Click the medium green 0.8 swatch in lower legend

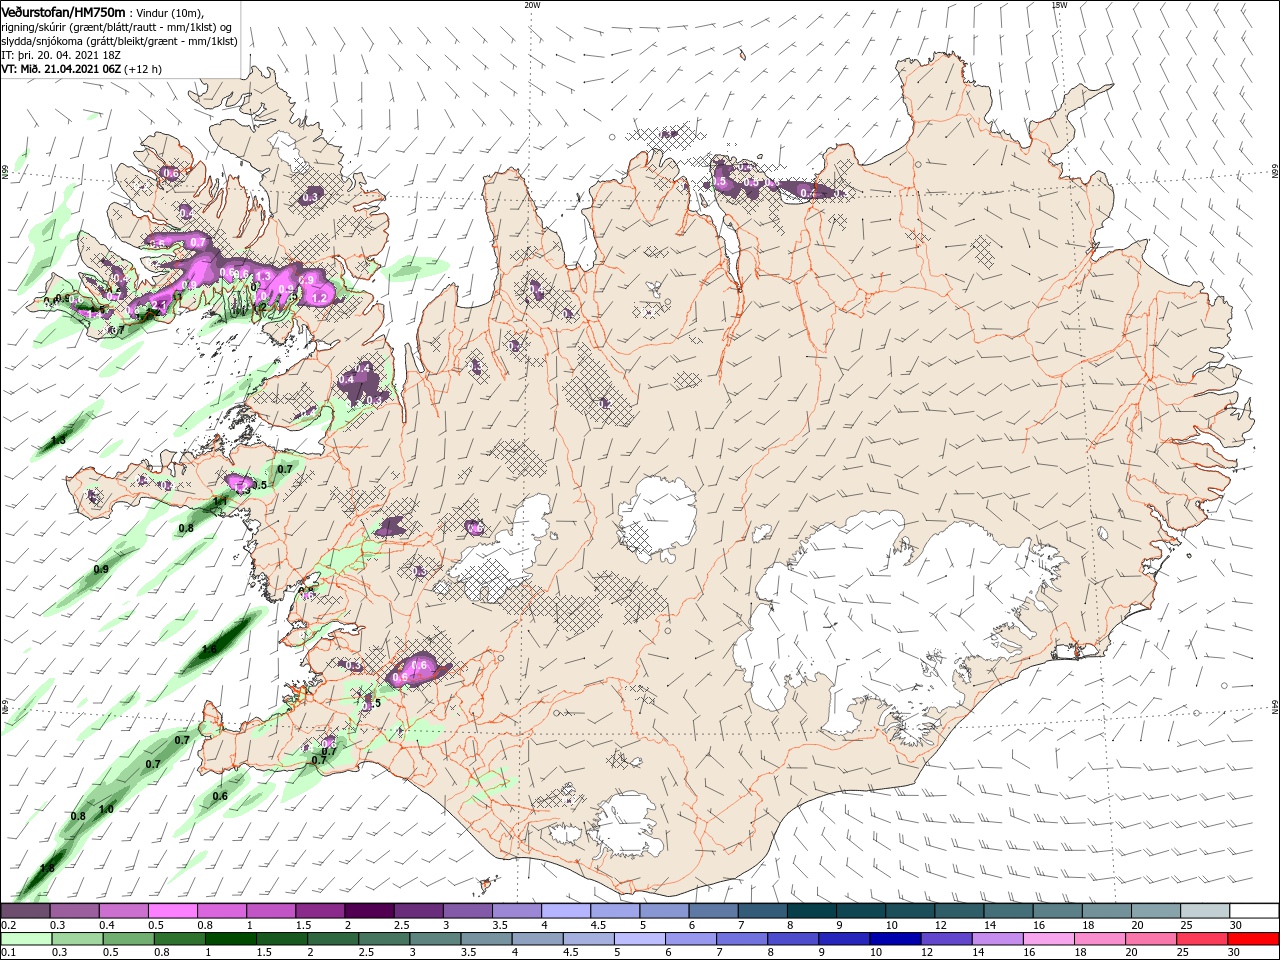180,938
